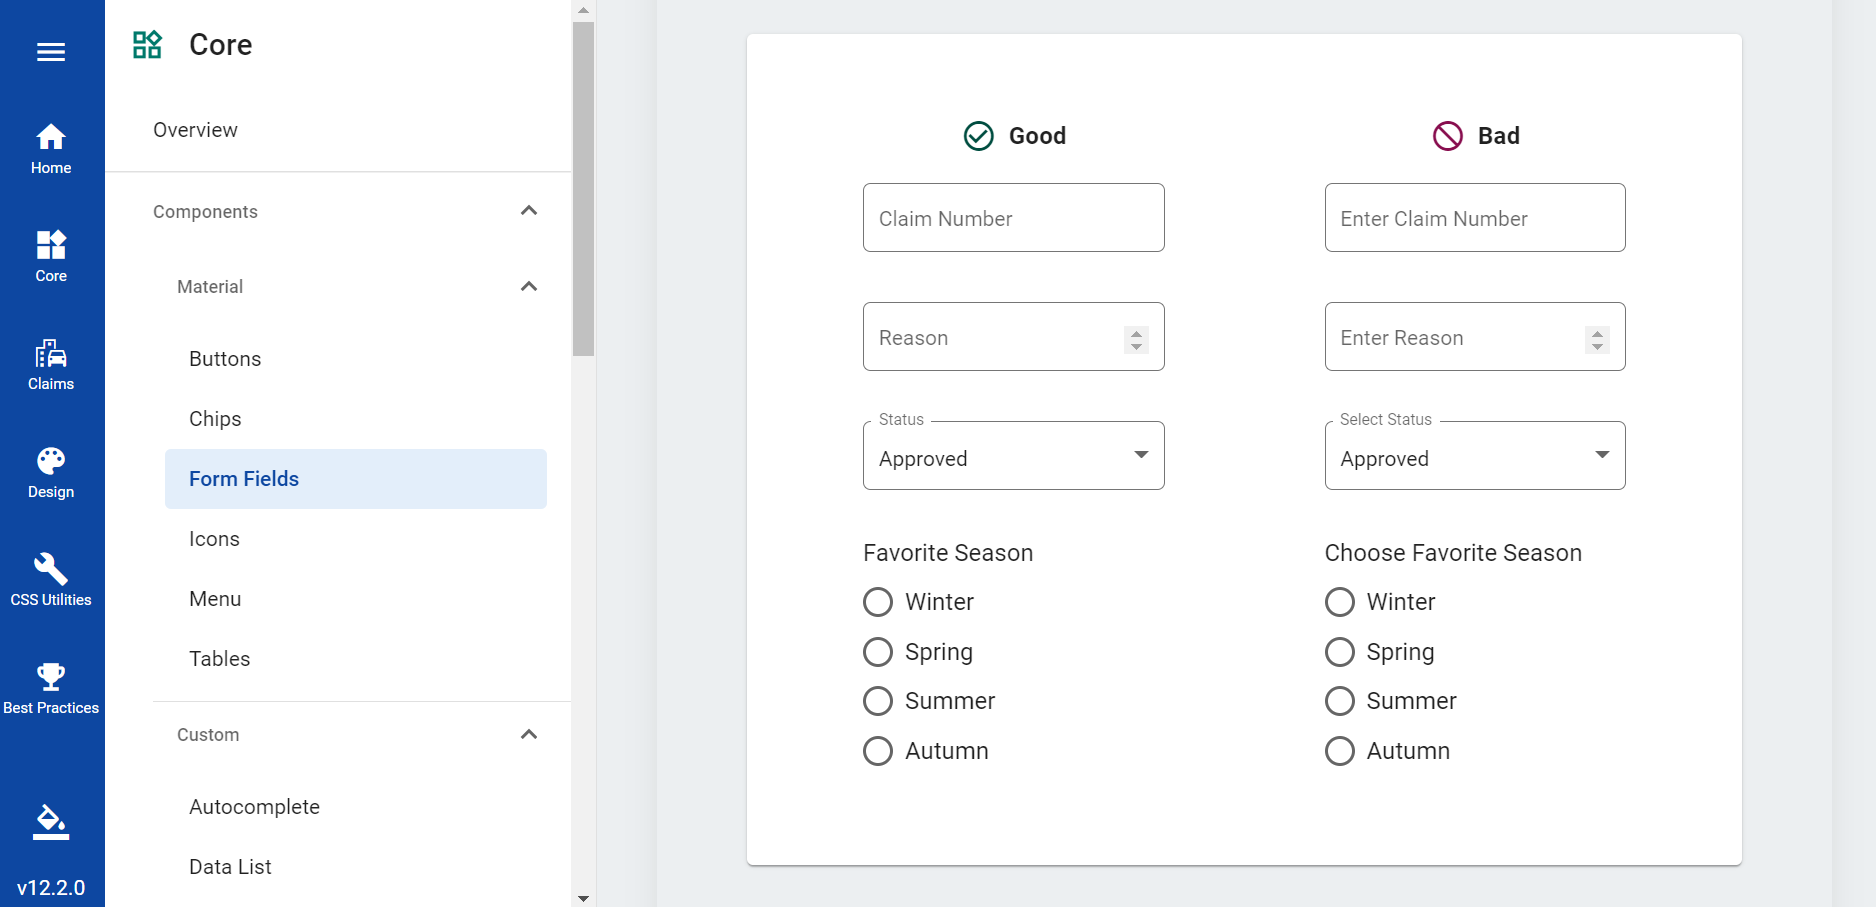Click the Core widgets icon in sidebar
Image resolution: width=1876 pixels, height=907 pixels.
[51, 256]
